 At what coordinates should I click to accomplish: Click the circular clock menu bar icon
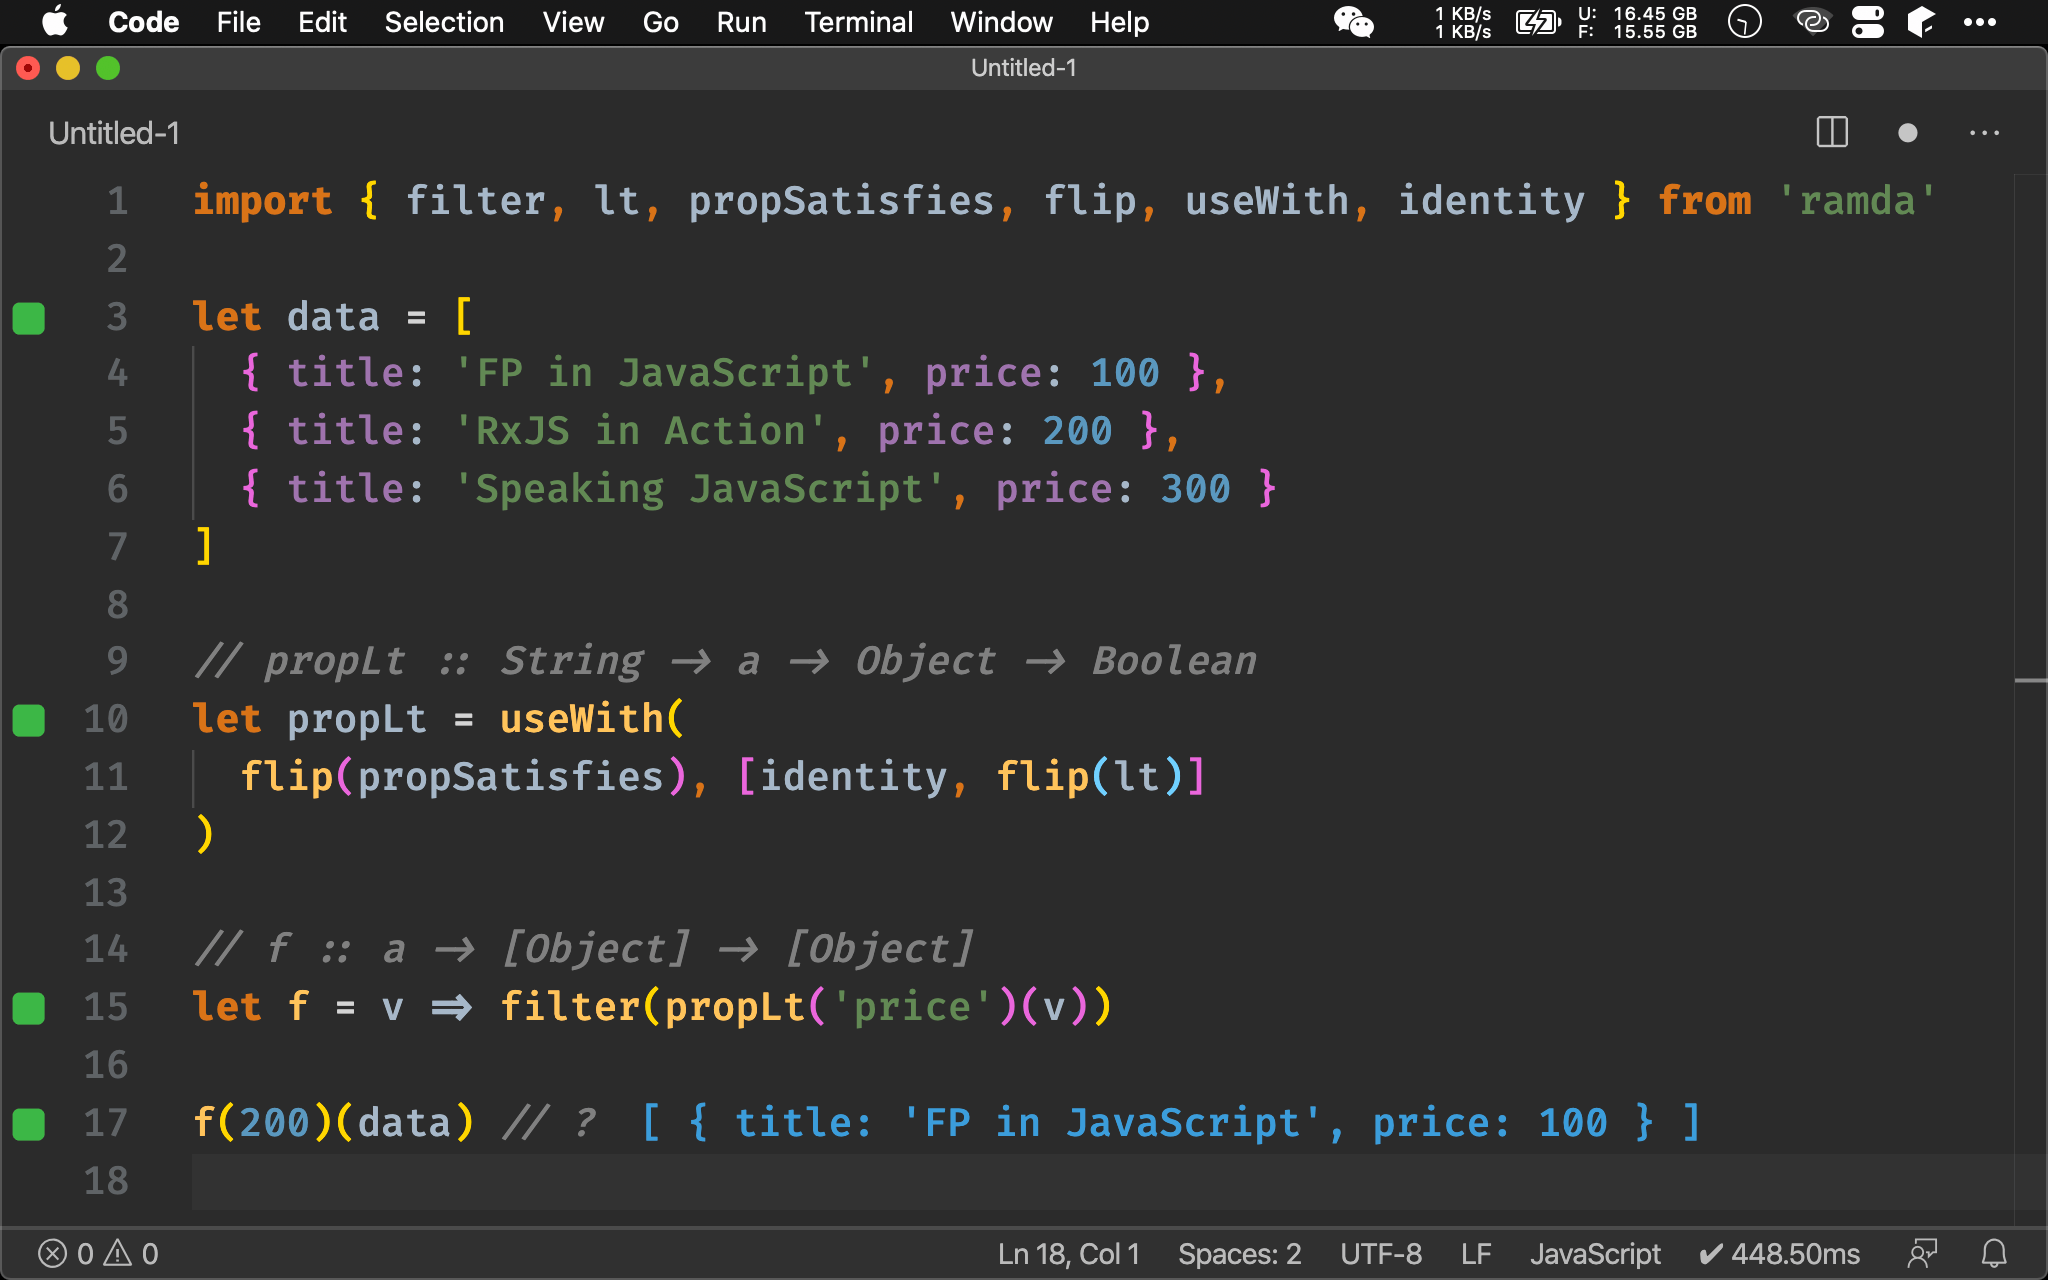tap(1744, 22)
